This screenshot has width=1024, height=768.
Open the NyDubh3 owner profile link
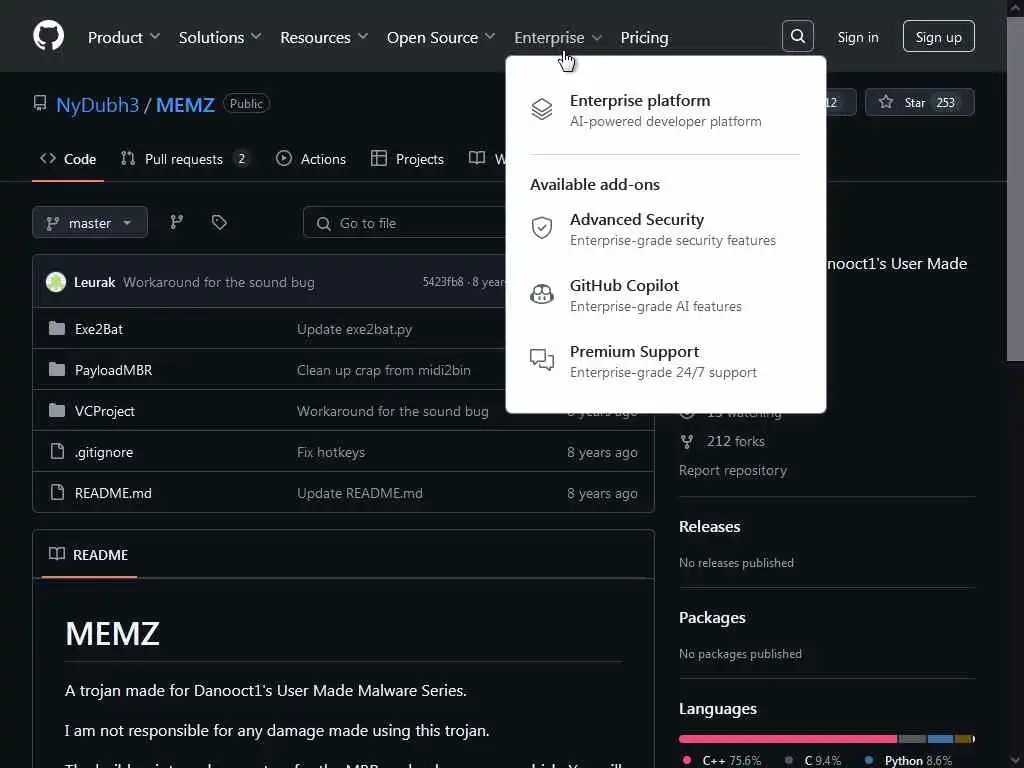click(97, 104)
